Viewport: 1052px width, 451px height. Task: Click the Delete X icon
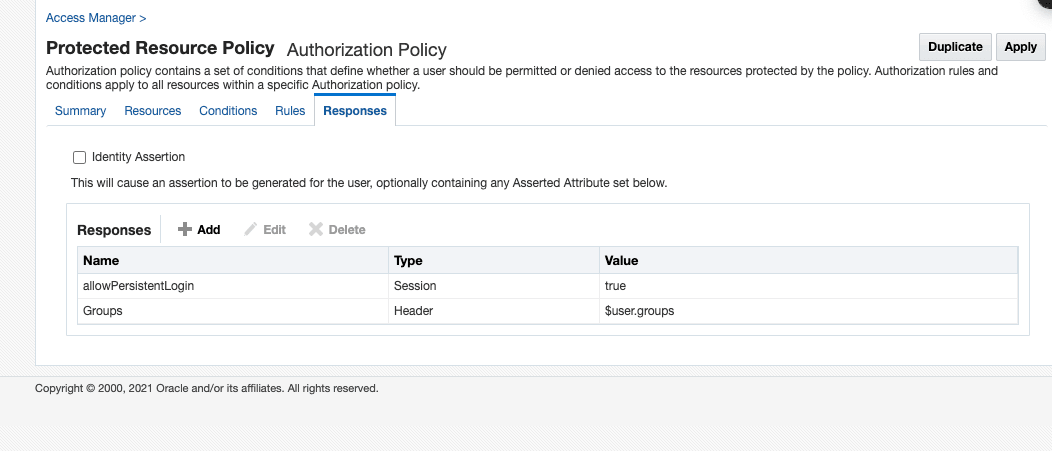point(316,230)
